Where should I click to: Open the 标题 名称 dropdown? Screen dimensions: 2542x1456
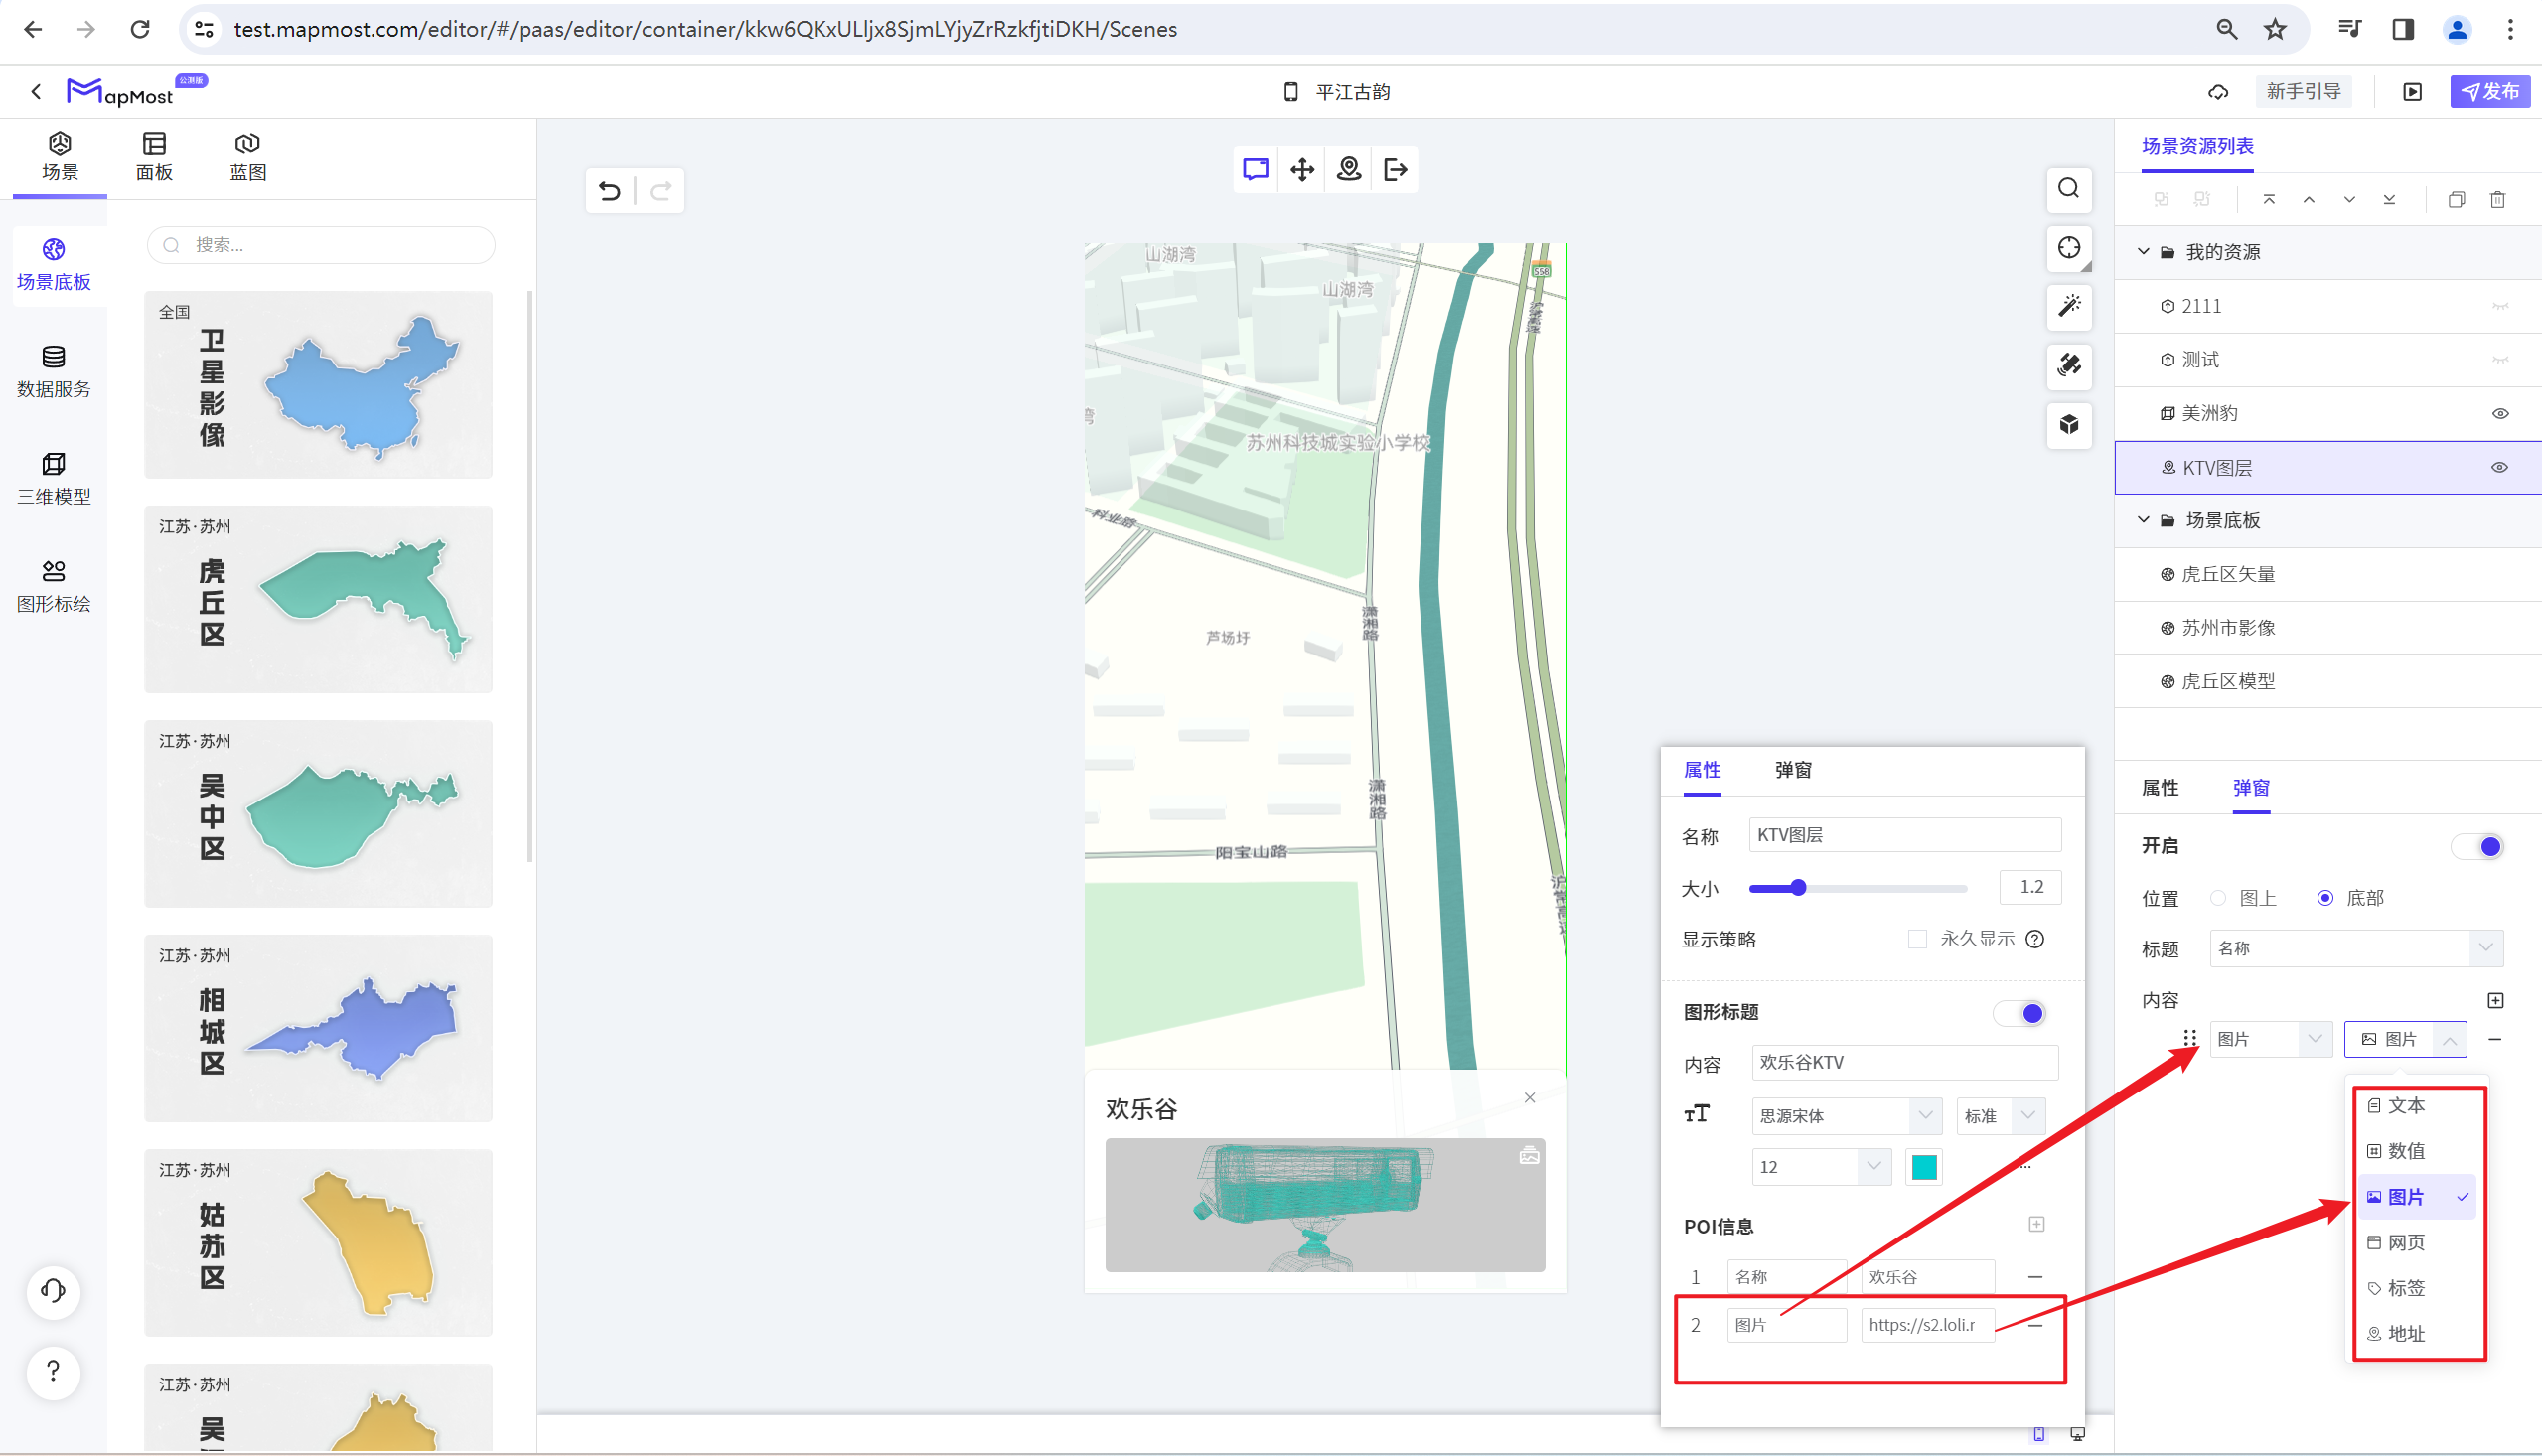click(x=2356, y=948)
